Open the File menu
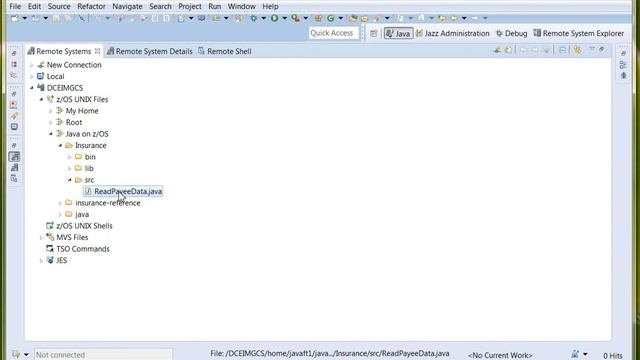 [15, 7]
